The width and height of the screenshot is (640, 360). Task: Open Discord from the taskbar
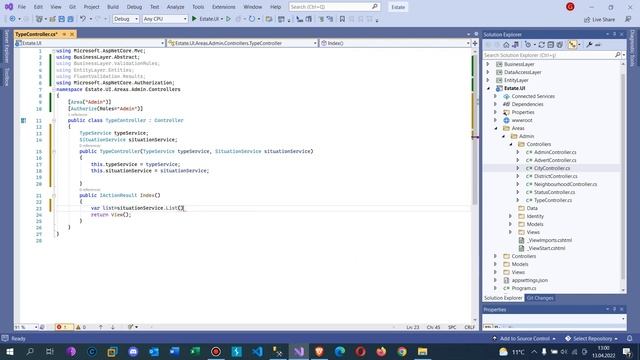pos(133,351)
